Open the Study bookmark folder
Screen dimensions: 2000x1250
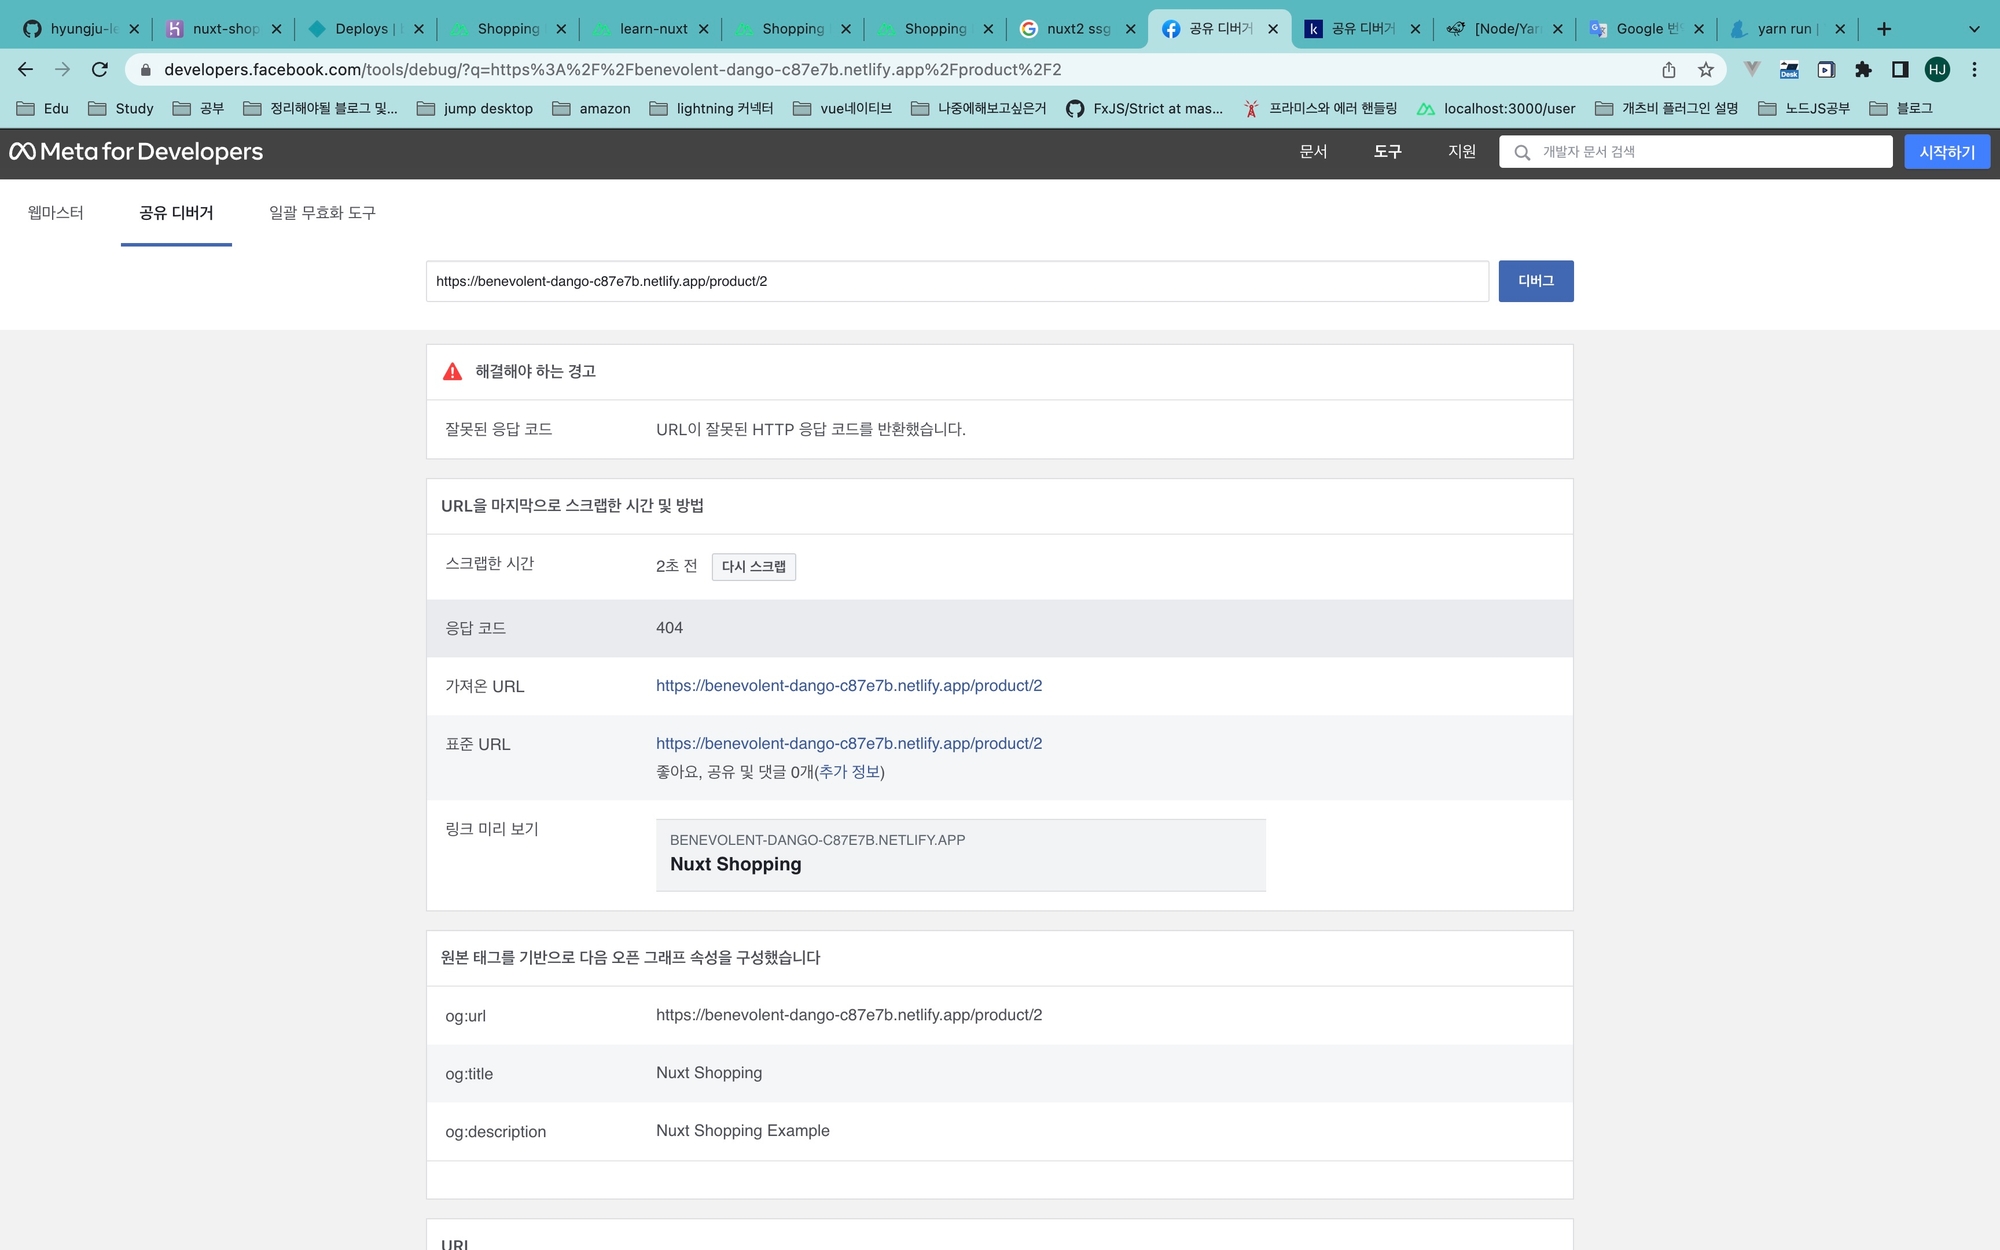click(x=121, y=108)
